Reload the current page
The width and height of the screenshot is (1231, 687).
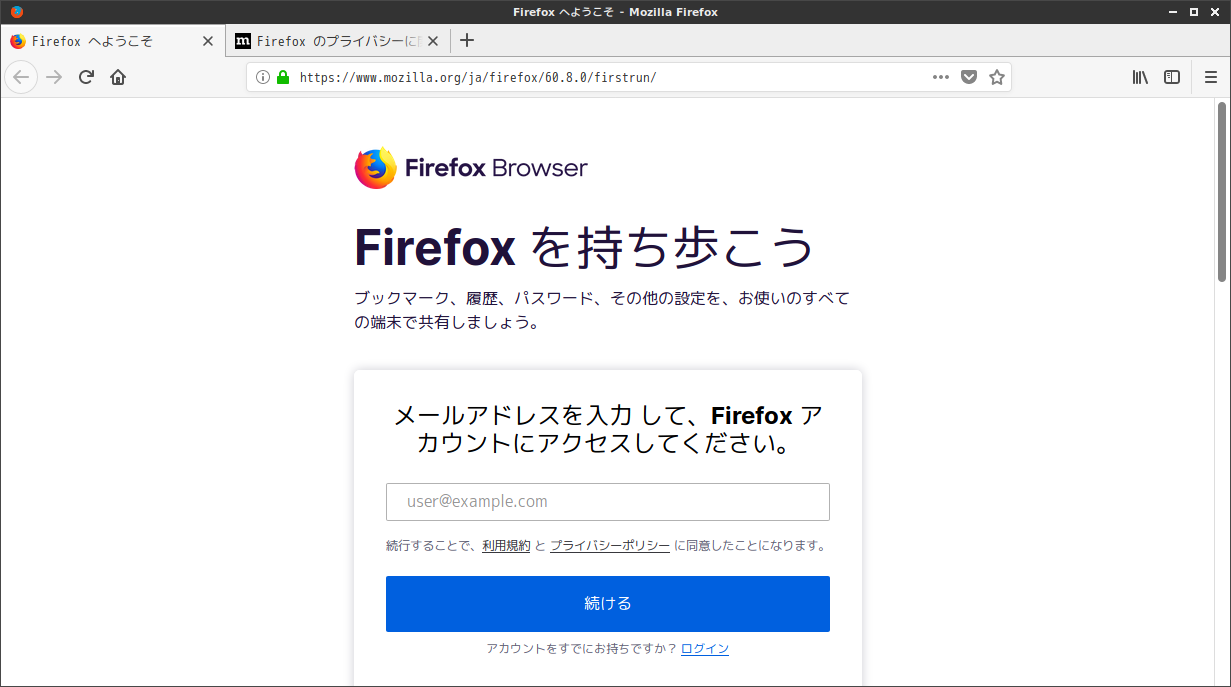[86, 77]
